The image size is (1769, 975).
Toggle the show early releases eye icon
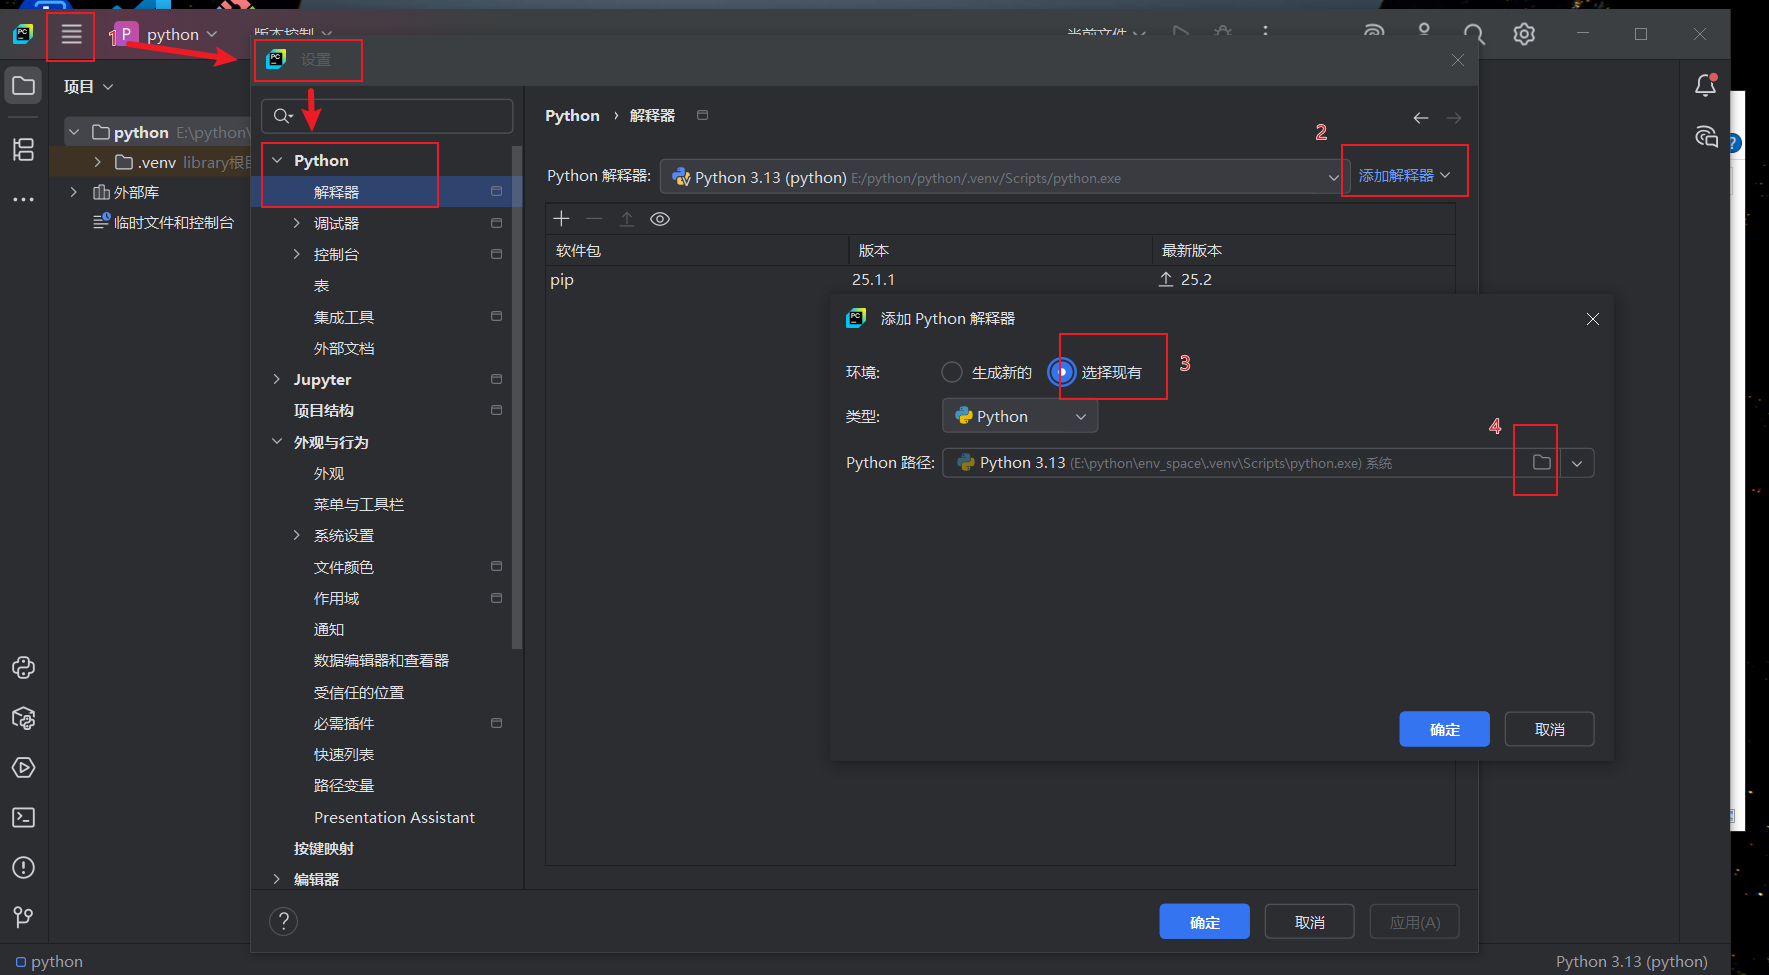tap(660, 219)
